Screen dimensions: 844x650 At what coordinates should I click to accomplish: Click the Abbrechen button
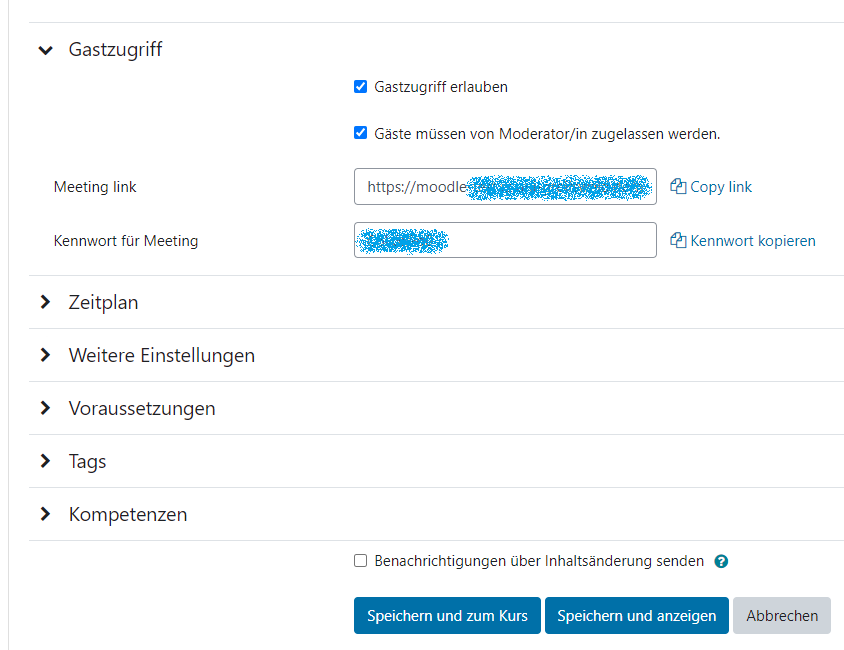(x=781, y=616)
